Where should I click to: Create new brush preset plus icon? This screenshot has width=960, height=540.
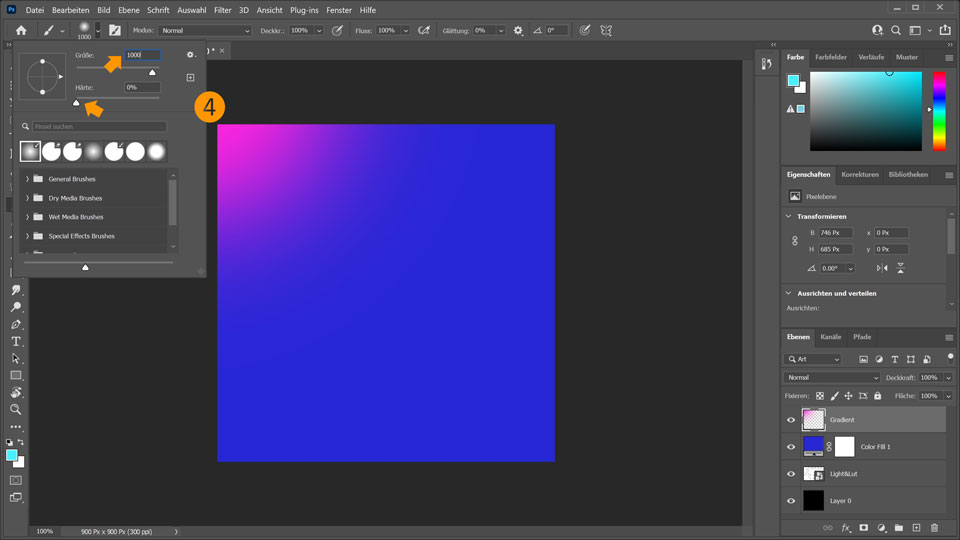point(190,78)
